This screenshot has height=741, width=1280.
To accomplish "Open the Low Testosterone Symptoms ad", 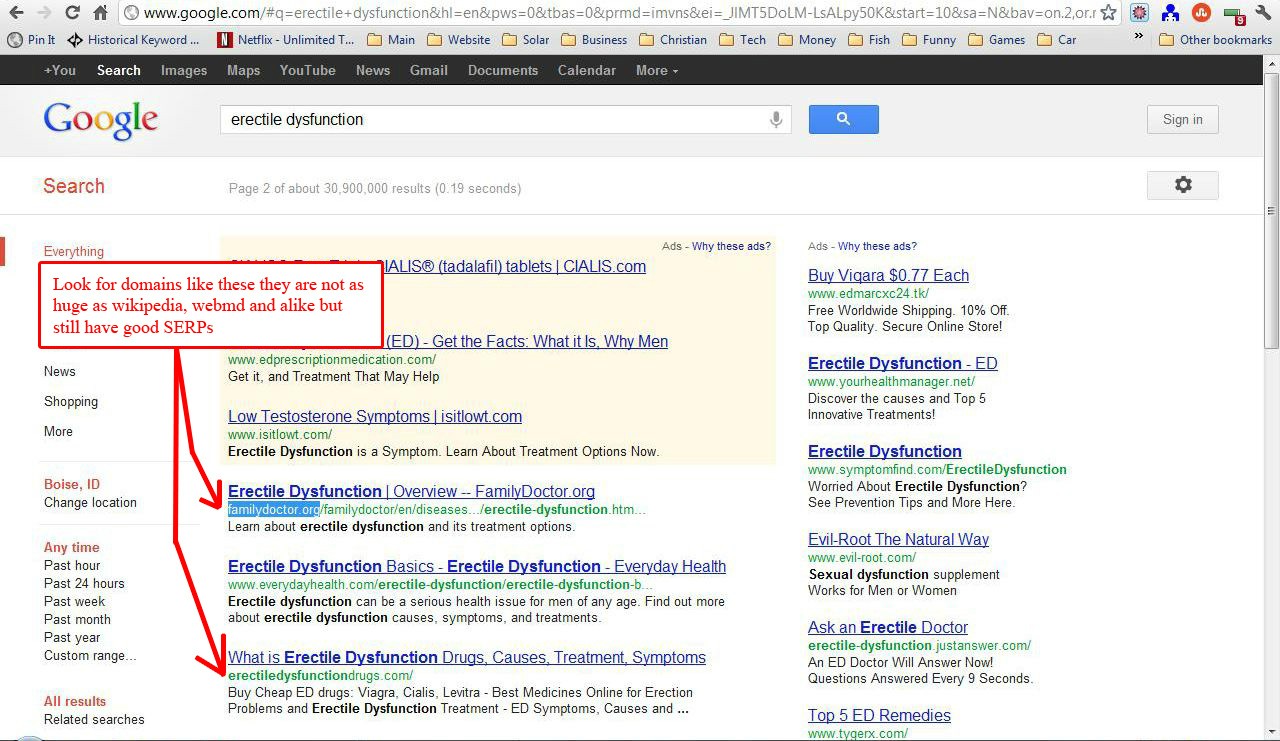I will point(375,416).
